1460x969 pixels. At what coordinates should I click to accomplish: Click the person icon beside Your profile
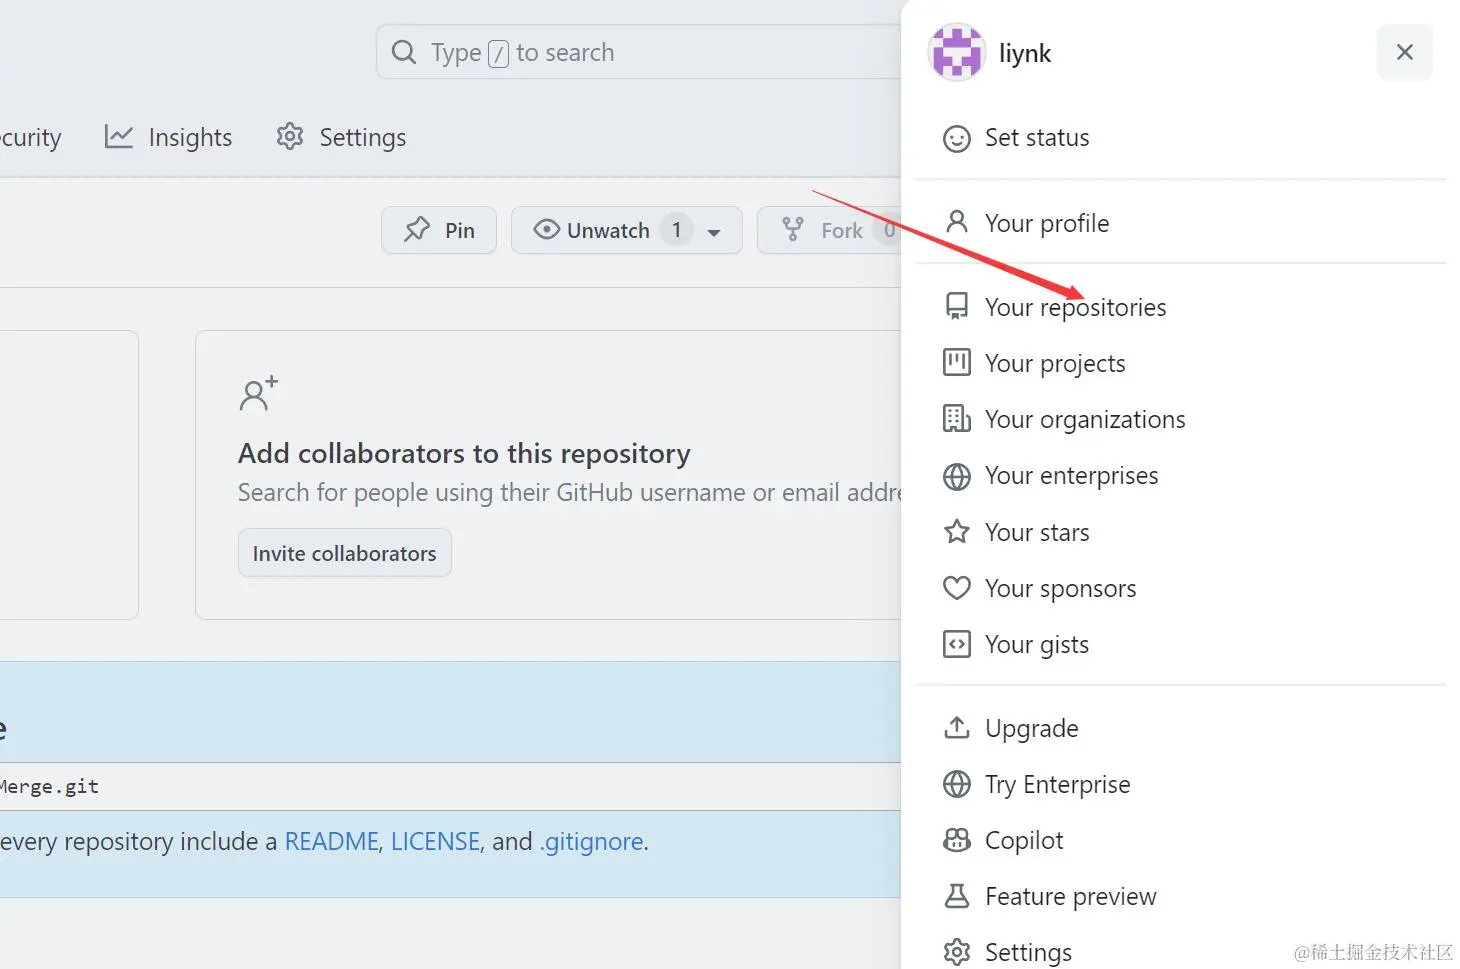[x=956, y=222]
